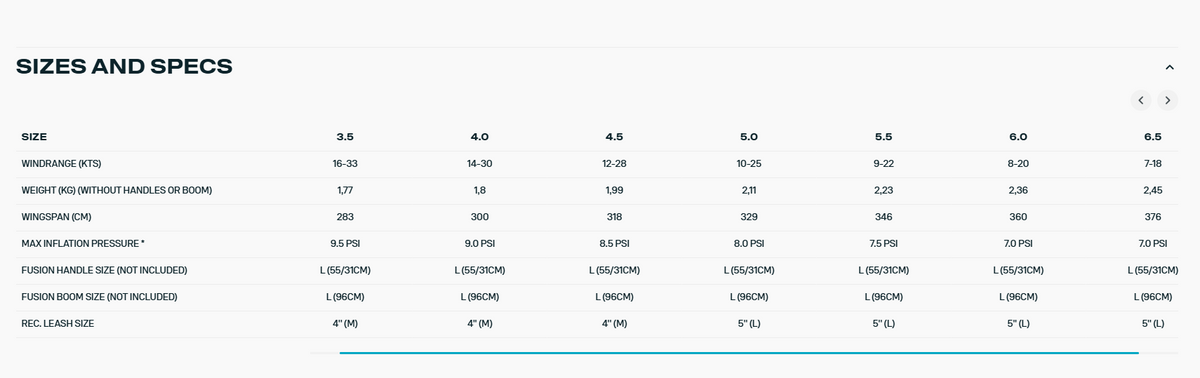The image size is (1200, 378).
Task: Select the 6.5 size column header
Action: (1152, 136)
